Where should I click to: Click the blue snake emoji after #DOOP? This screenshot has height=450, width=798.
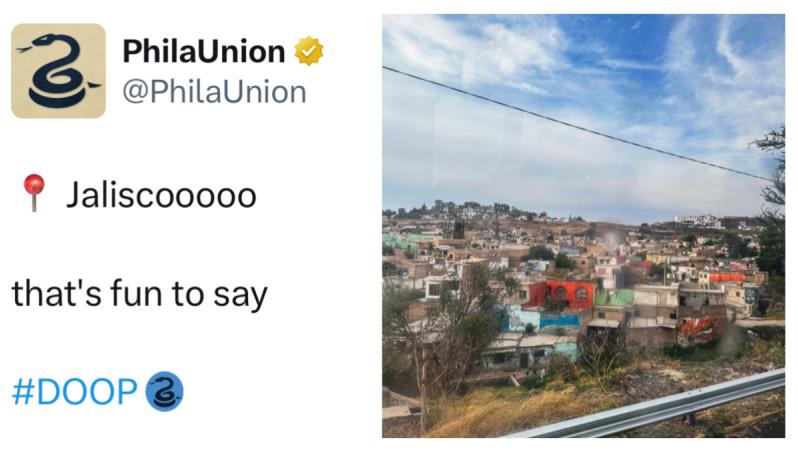pos(164,391)
